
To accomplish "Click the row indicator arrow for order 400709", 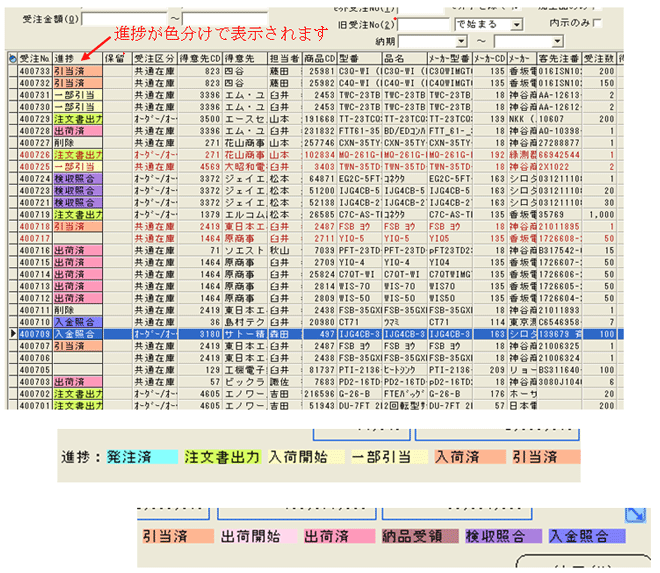I will coord(11,333).
